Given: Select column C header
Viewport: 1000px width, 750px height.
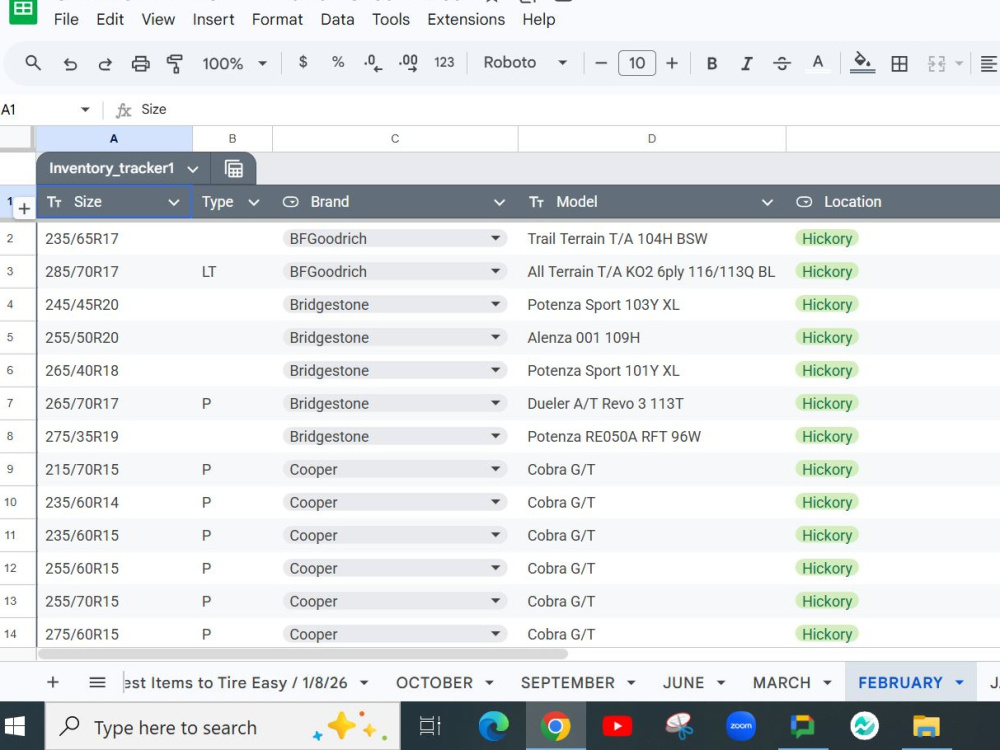Looking at the screenshot, I should click(x=395, y=138).
